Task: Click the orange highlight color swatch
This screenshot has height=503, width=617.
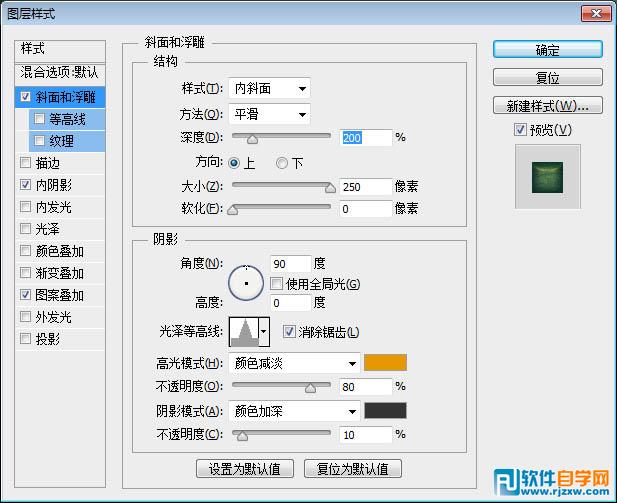Action: (x=385, y=362)
